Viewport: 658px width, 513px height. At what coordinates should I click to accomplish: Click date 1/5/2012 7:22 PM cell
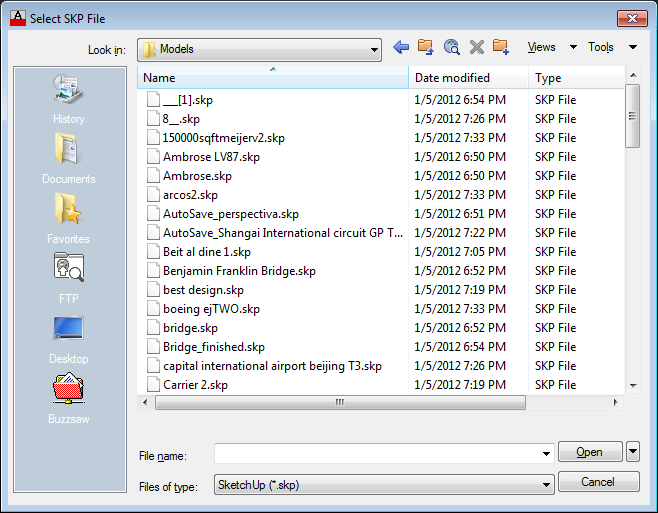point(460,233)
